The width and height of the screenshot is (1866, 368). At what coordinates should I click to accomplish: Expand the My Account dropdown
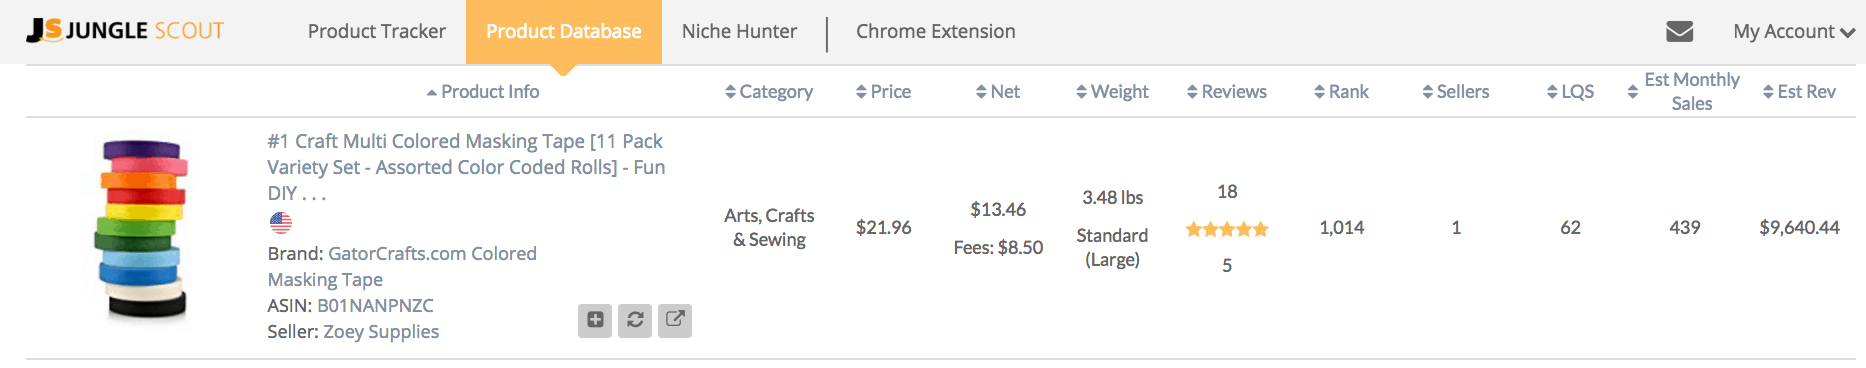click(1794, 31)
